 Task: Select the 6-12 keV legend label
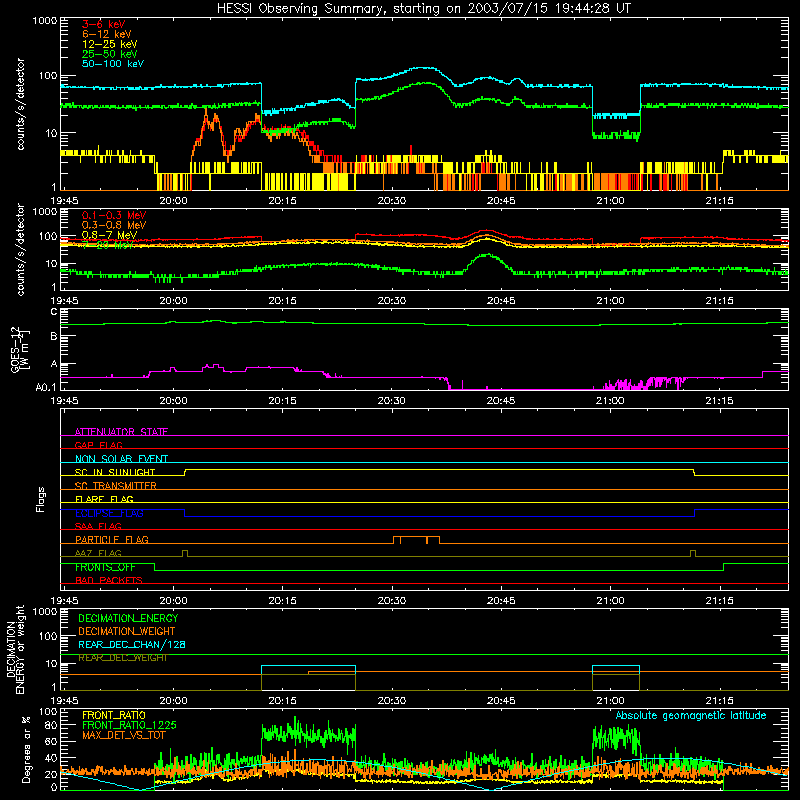tap(107, 34)
